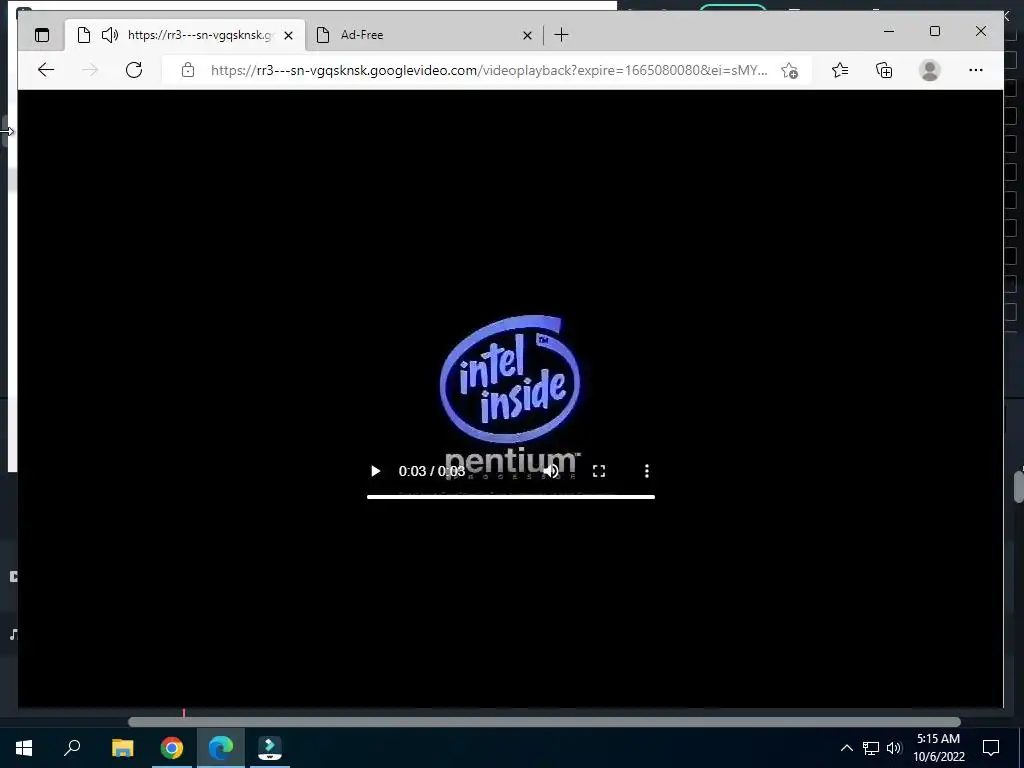Screen dimensions: 1024x768
Task: Enter video fullscreen mode
Action: point(599,471)
